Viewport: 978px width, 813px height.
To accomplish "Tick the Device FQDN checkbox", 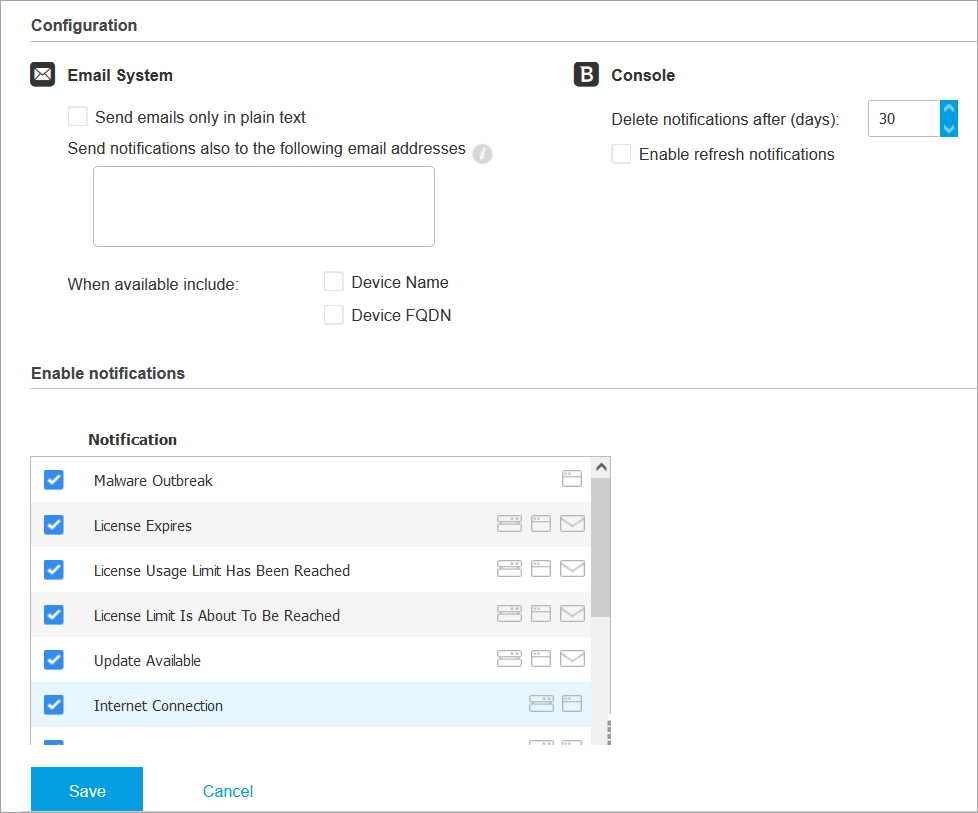I will (334, 315).
